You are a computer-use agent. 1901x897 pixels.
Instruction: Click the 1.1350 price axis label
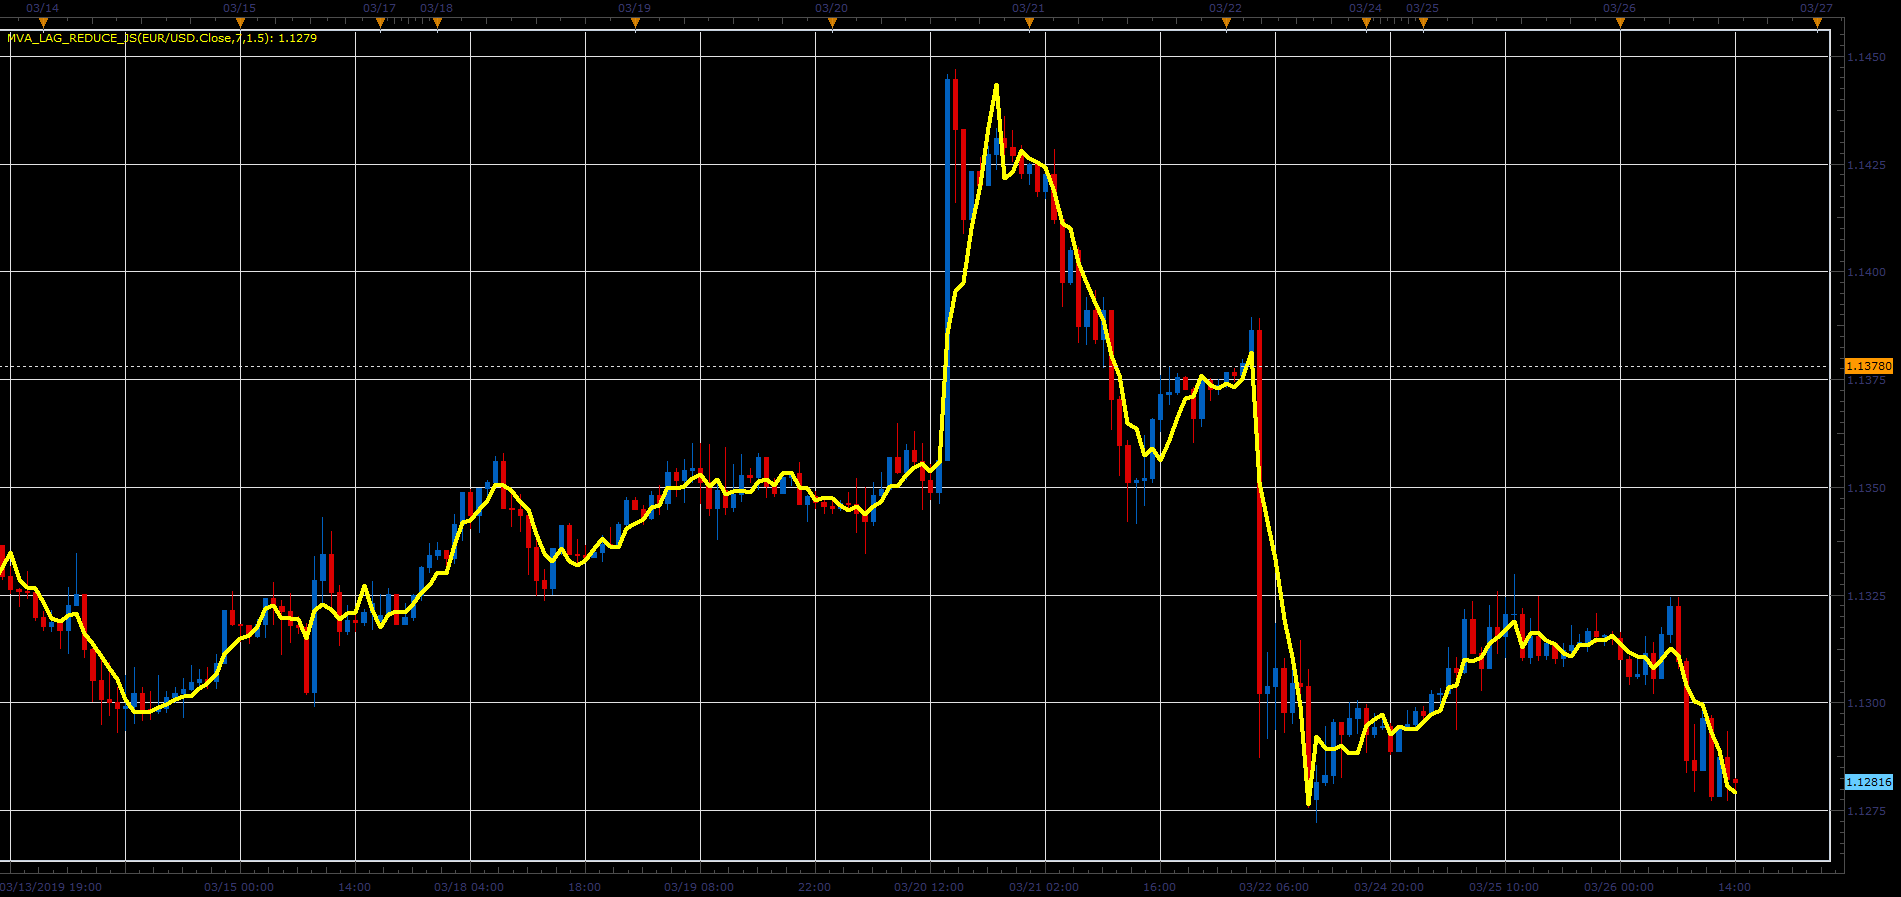click(x=1866, y=488)
